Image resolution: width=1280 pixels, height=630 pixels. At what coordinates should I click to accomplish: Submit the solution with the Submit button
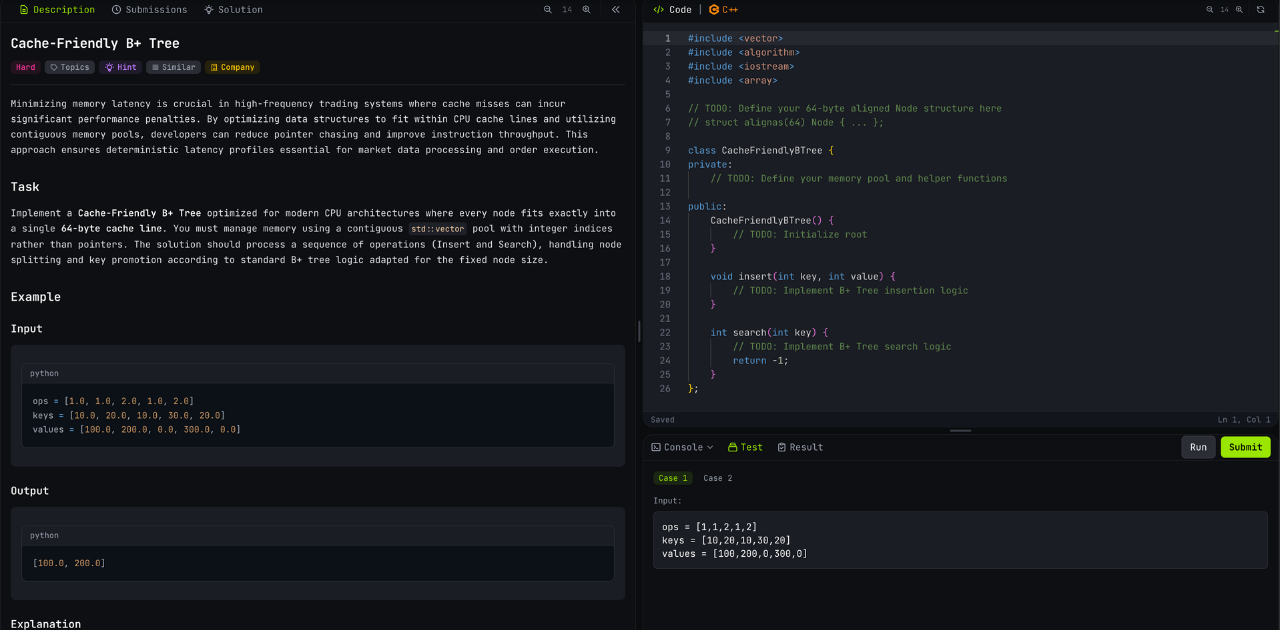tap(1245, 447)
